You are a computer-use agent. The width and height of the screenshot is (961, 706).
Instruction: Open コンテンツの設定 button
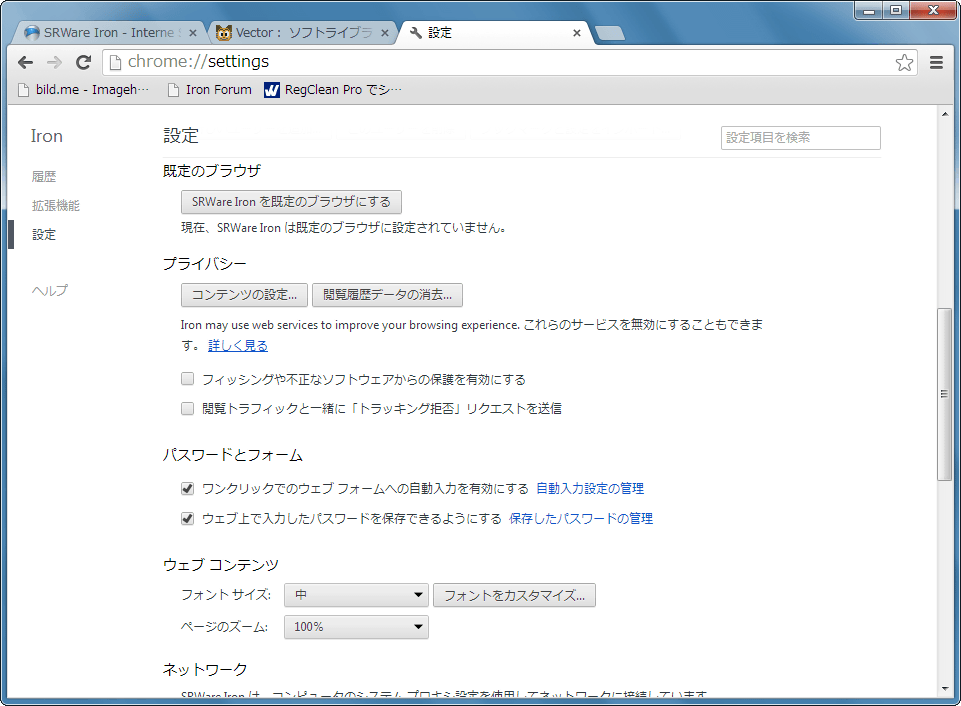coord(244,295)
